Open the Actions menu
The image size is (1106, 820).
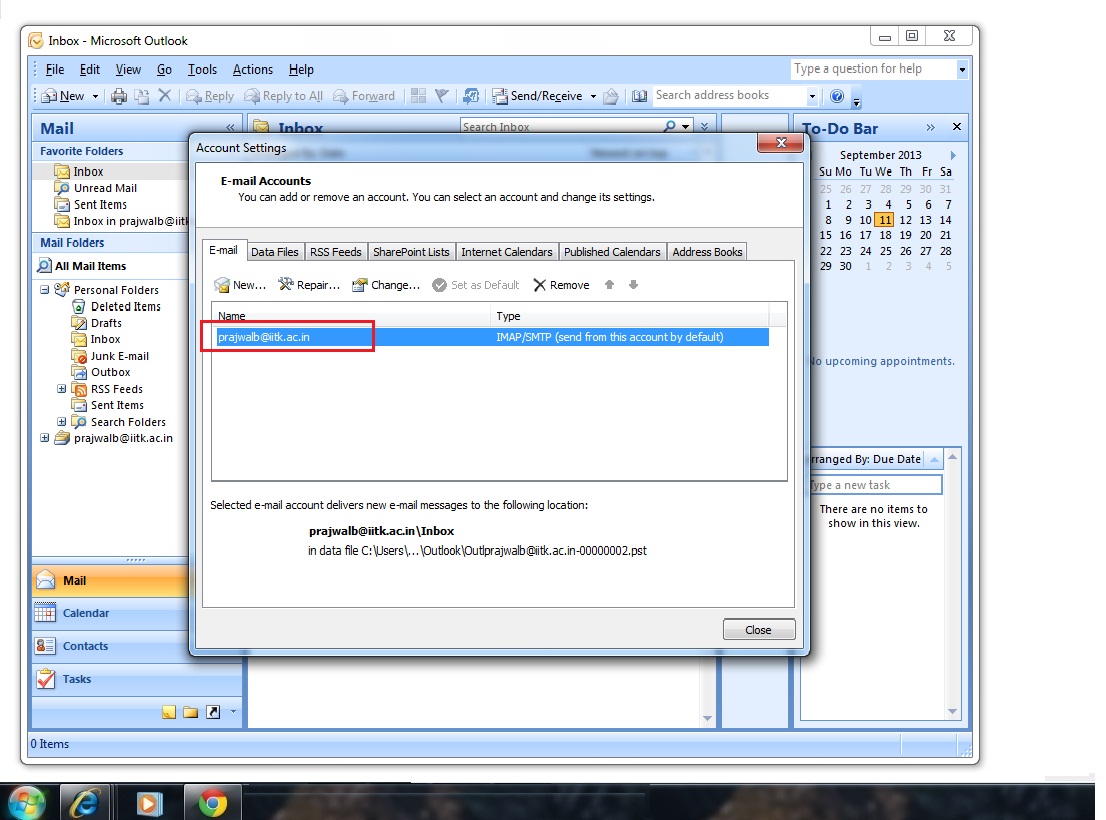[253, 69]
